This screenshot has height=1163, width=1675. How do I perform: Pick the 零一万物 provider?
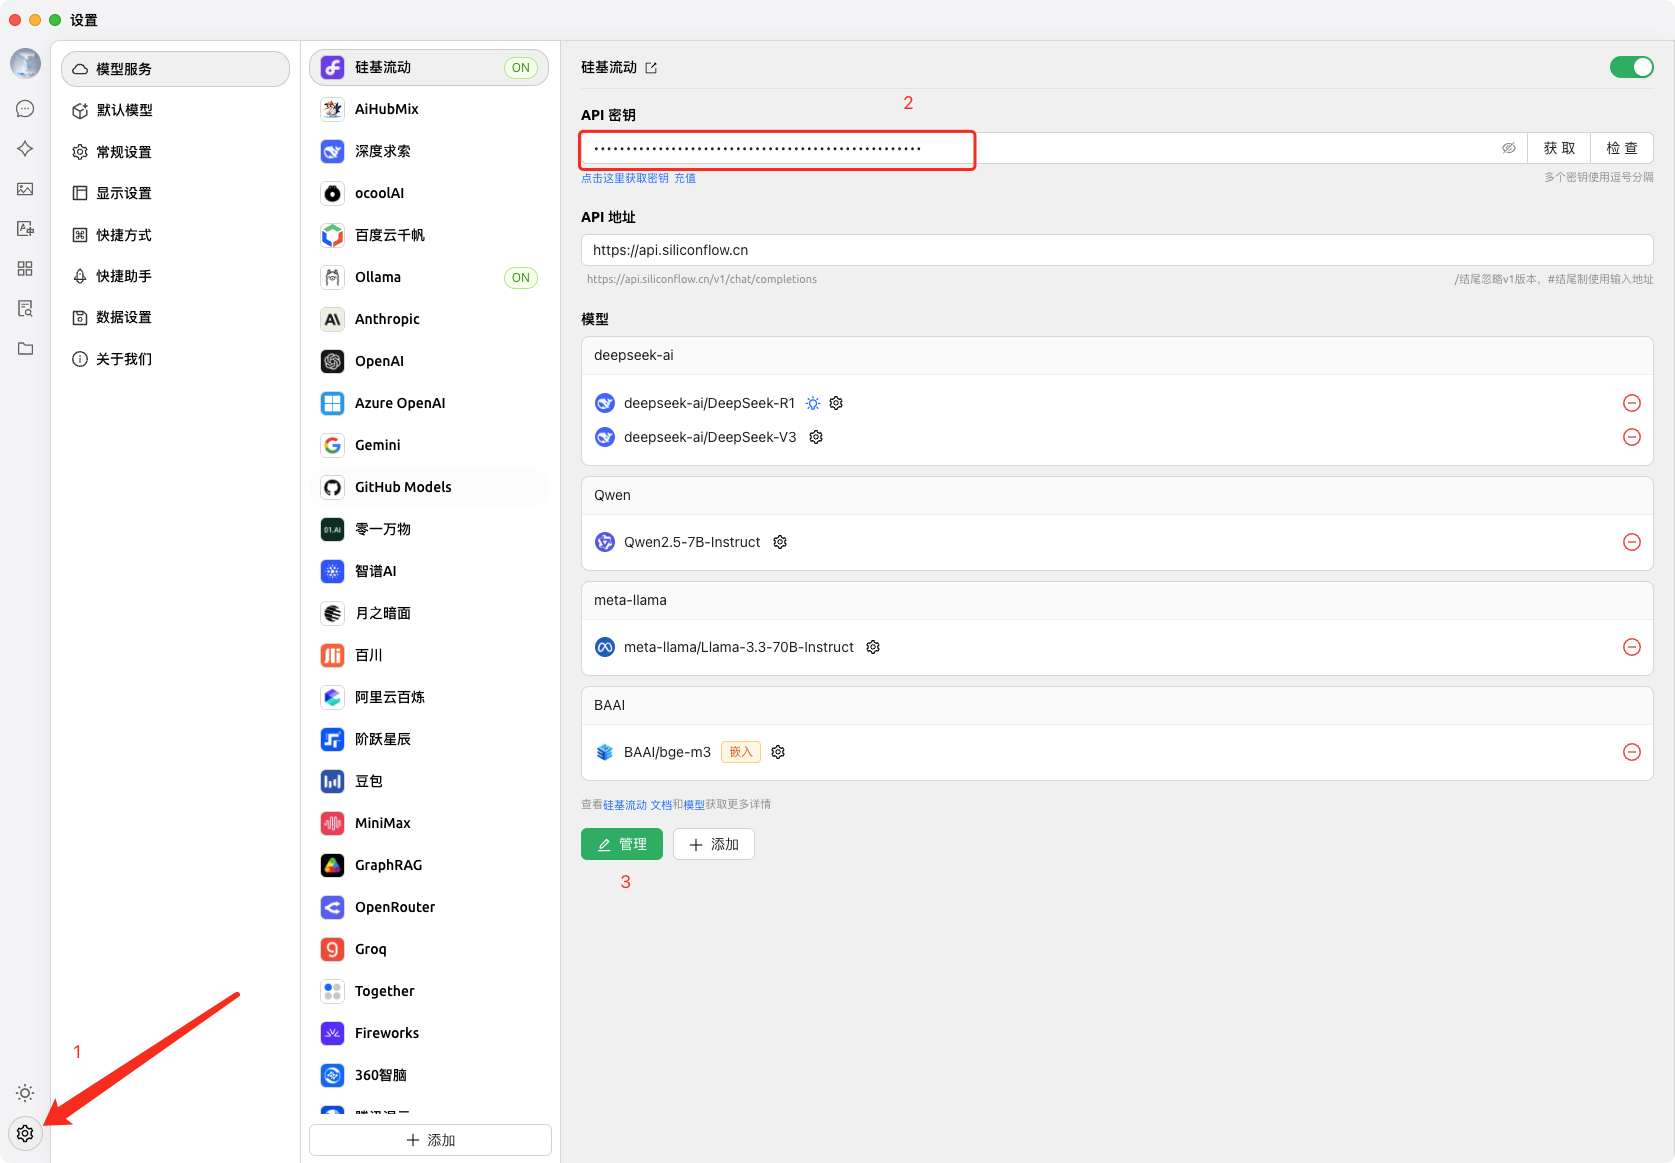(x=429, y=529)
